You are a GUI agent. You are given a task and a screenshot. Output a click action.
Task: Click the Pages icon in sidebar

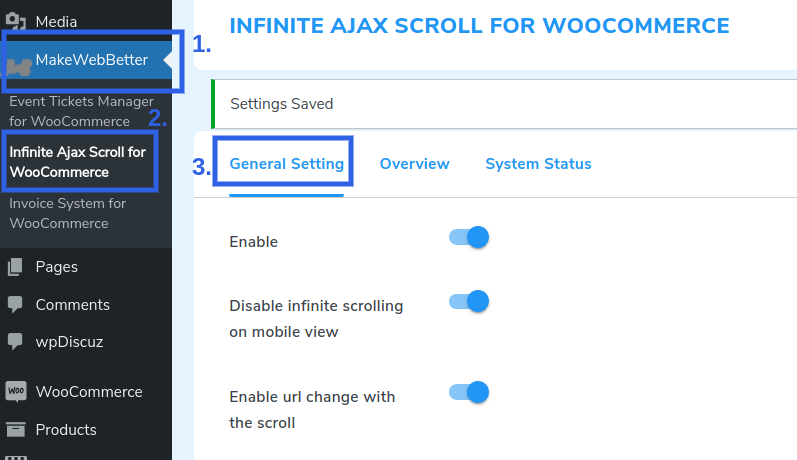coord(15,267)
